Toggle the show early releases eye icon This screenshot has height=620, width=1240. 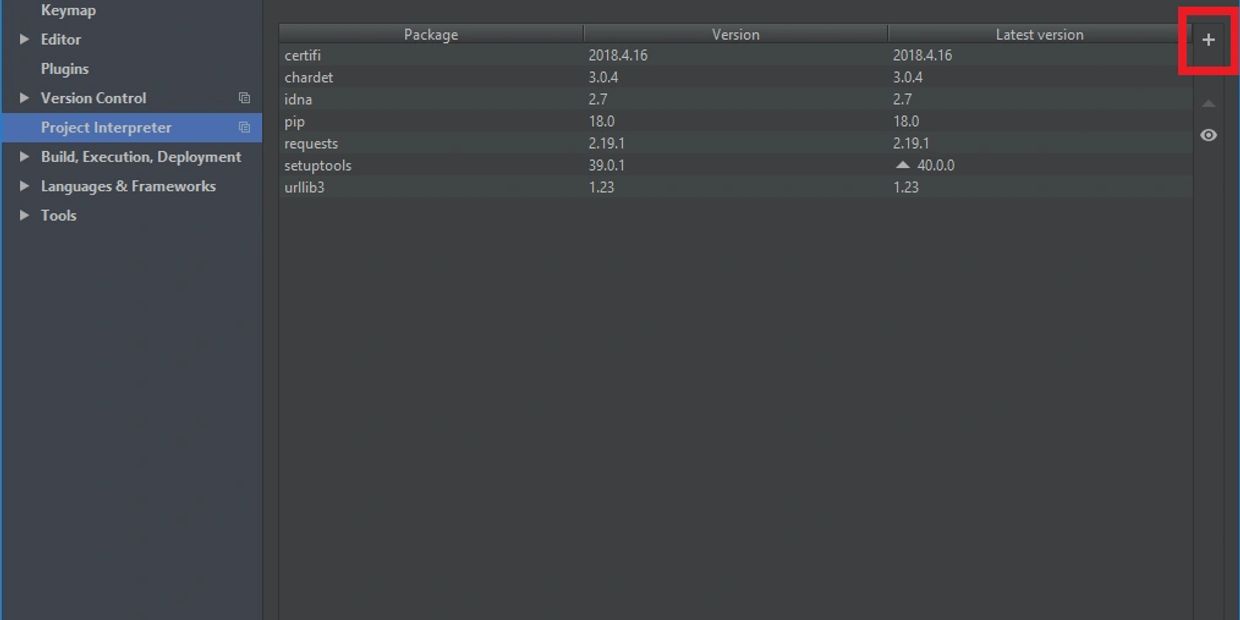click(x=1208, y=135)
